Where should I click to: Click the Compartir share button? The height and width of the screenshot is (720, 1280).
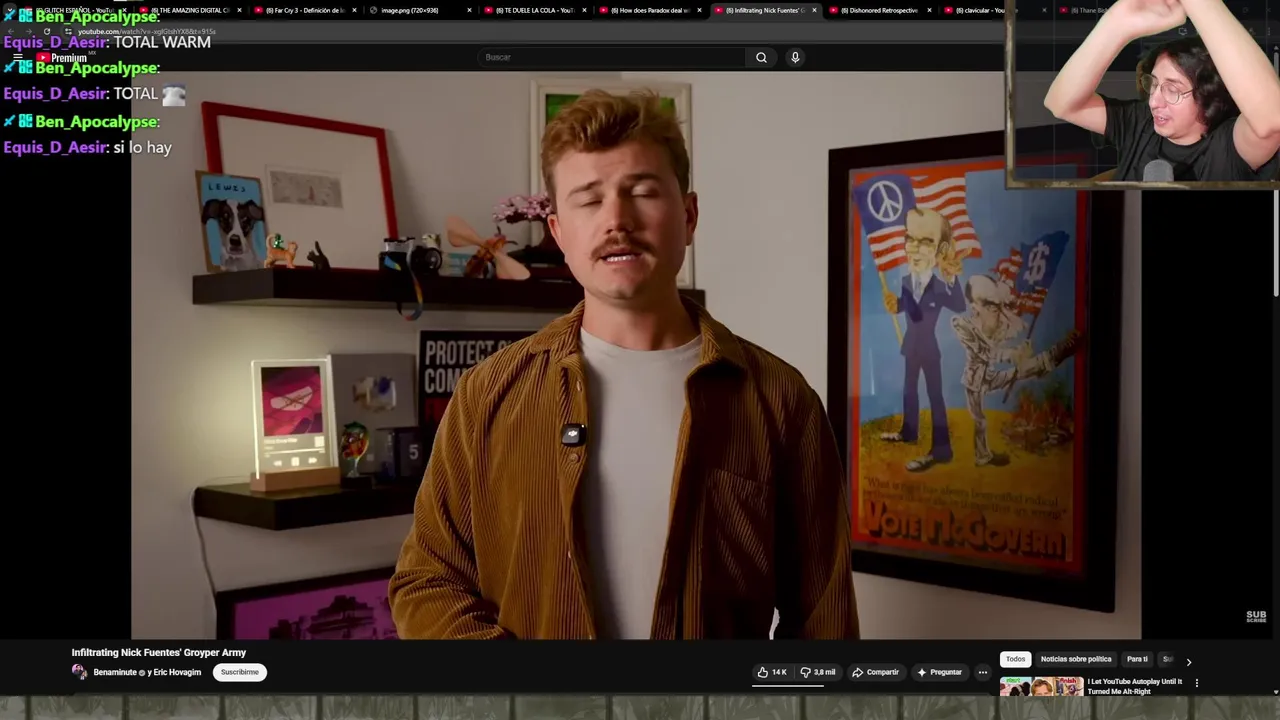tap(875, 672)
